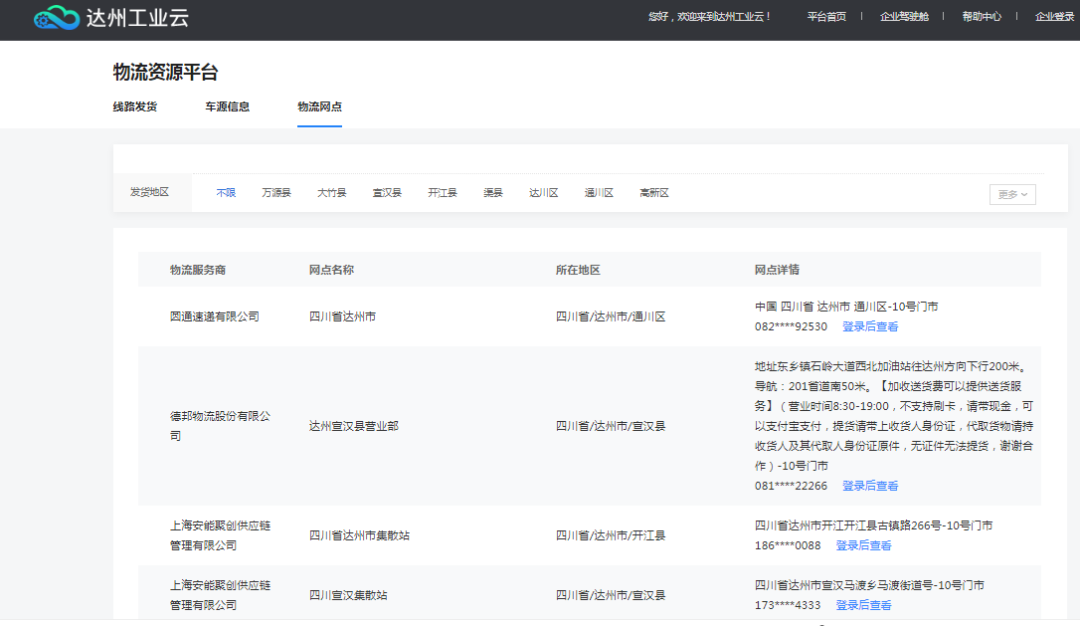Click 登录后查看 in the 德邦物流 row
This screenshot has width=1080, height=626.
(x=870, y=486)
